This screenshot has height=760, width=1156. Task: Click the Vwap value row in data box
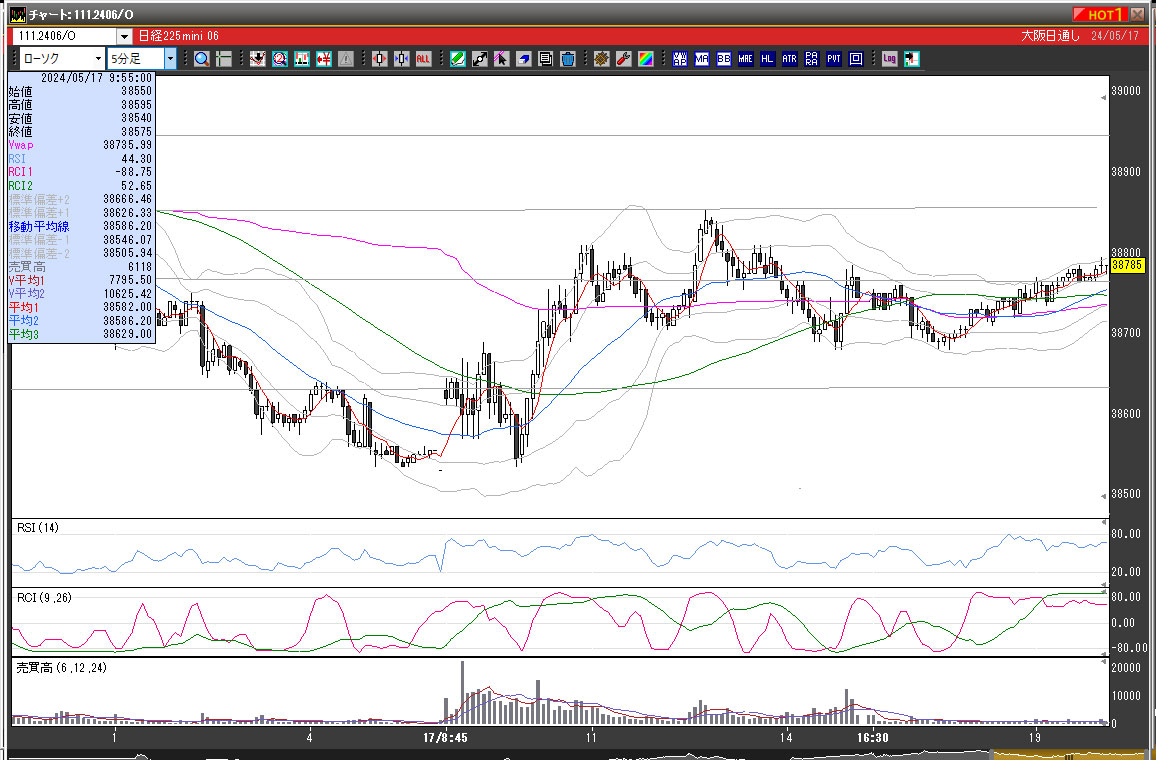pyautogui.click(x=80, y=145)
